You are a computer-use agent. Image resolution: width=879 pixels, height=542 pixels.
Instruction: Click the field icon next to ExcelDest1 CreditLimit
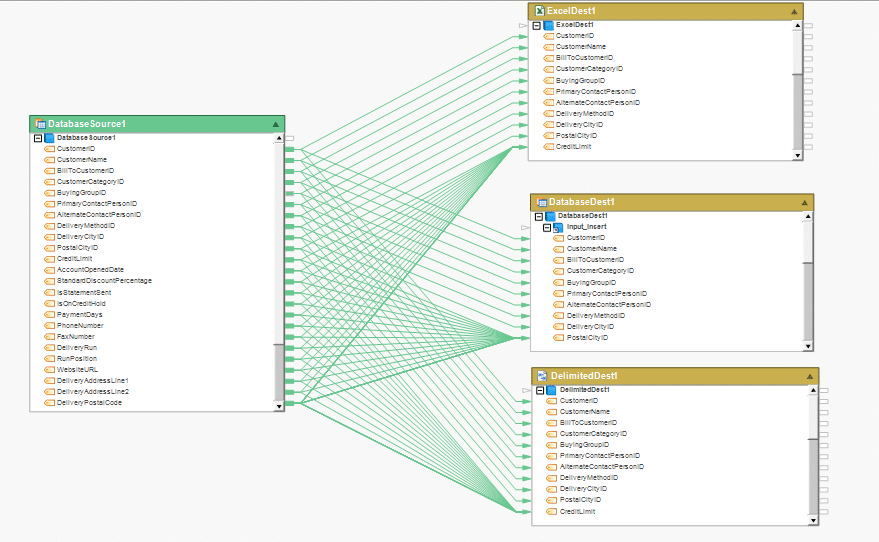(548, 146)
